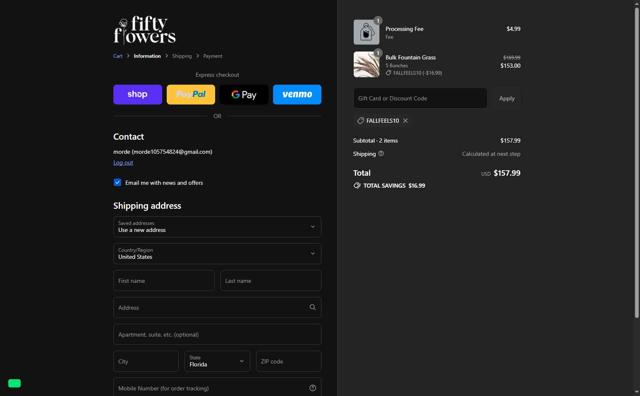Click the green chat widget button
The width and height of the screenshot is (640, 396).
tap(14, 383)
